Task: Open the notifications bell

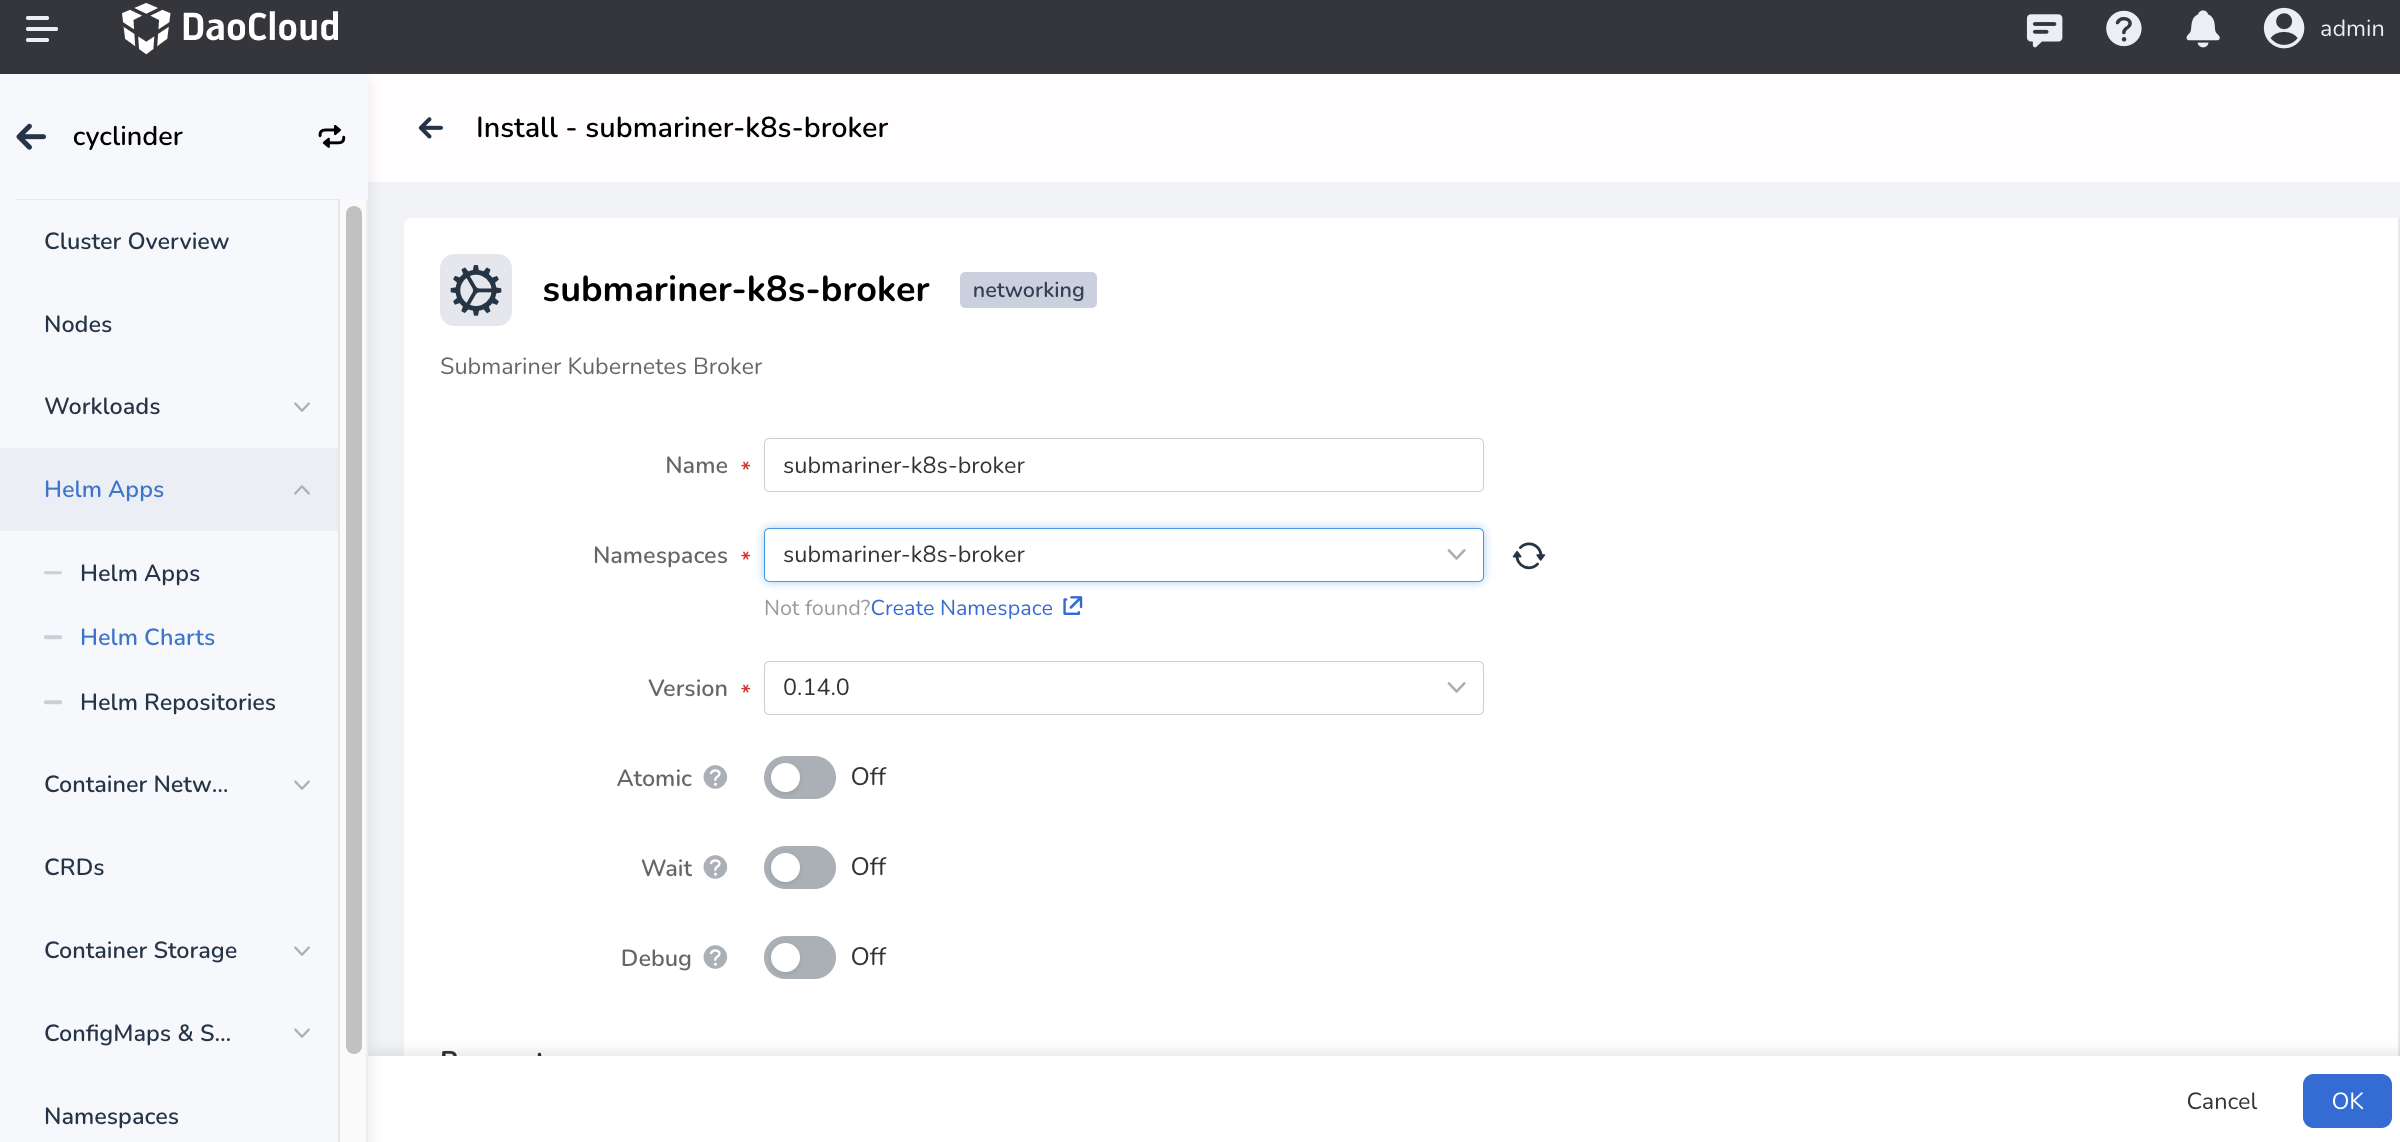Action: click(2203, 29)
